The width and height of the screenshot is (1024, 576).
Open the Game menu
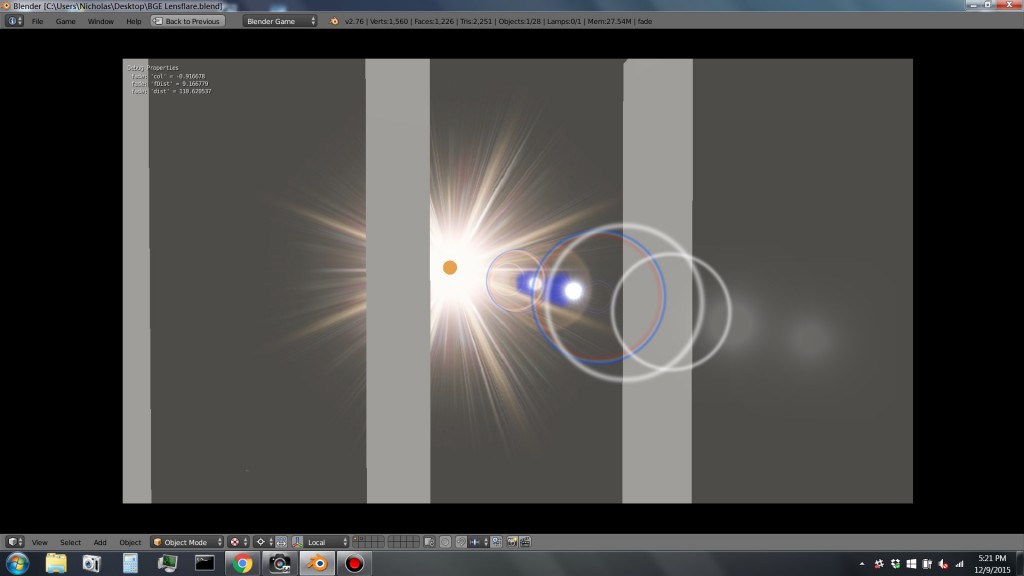[x=65, y=20]
